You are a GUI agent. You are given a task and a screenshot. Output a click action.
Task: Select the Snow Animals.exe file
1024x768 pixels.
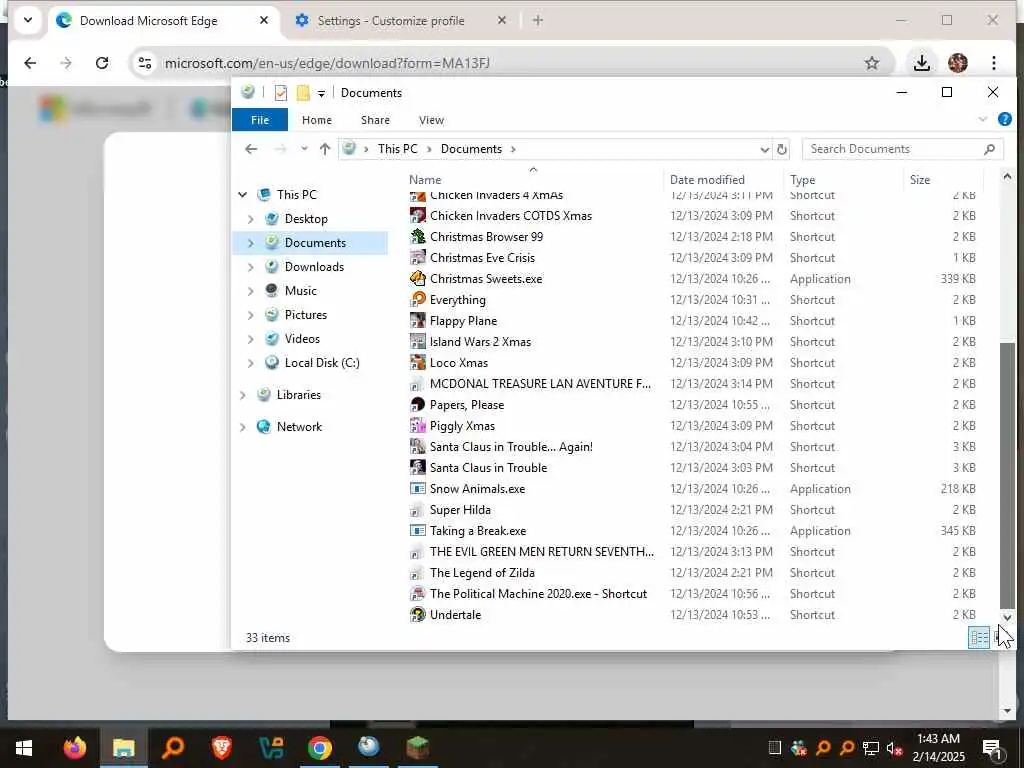[x=477, y=488]
